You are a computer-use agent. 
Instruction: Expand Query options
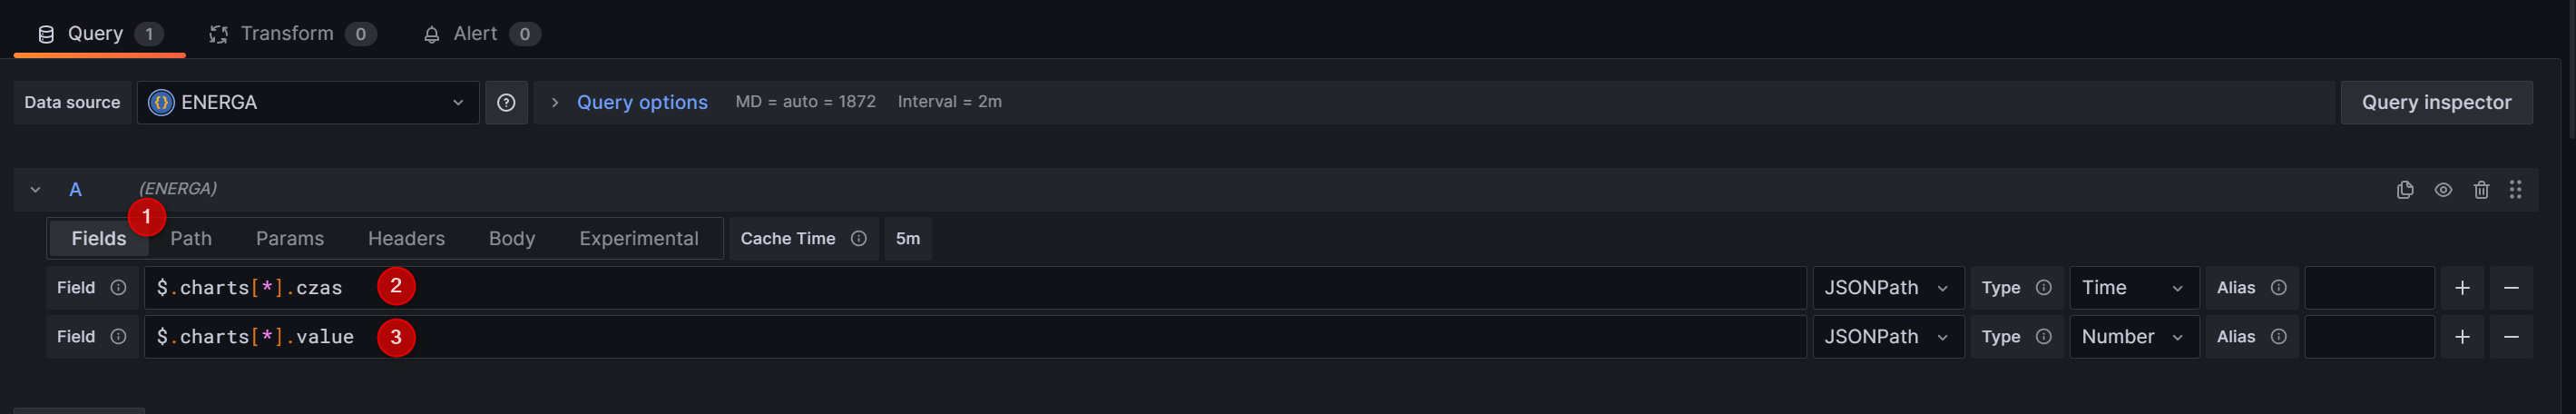[x=641, y=103]
